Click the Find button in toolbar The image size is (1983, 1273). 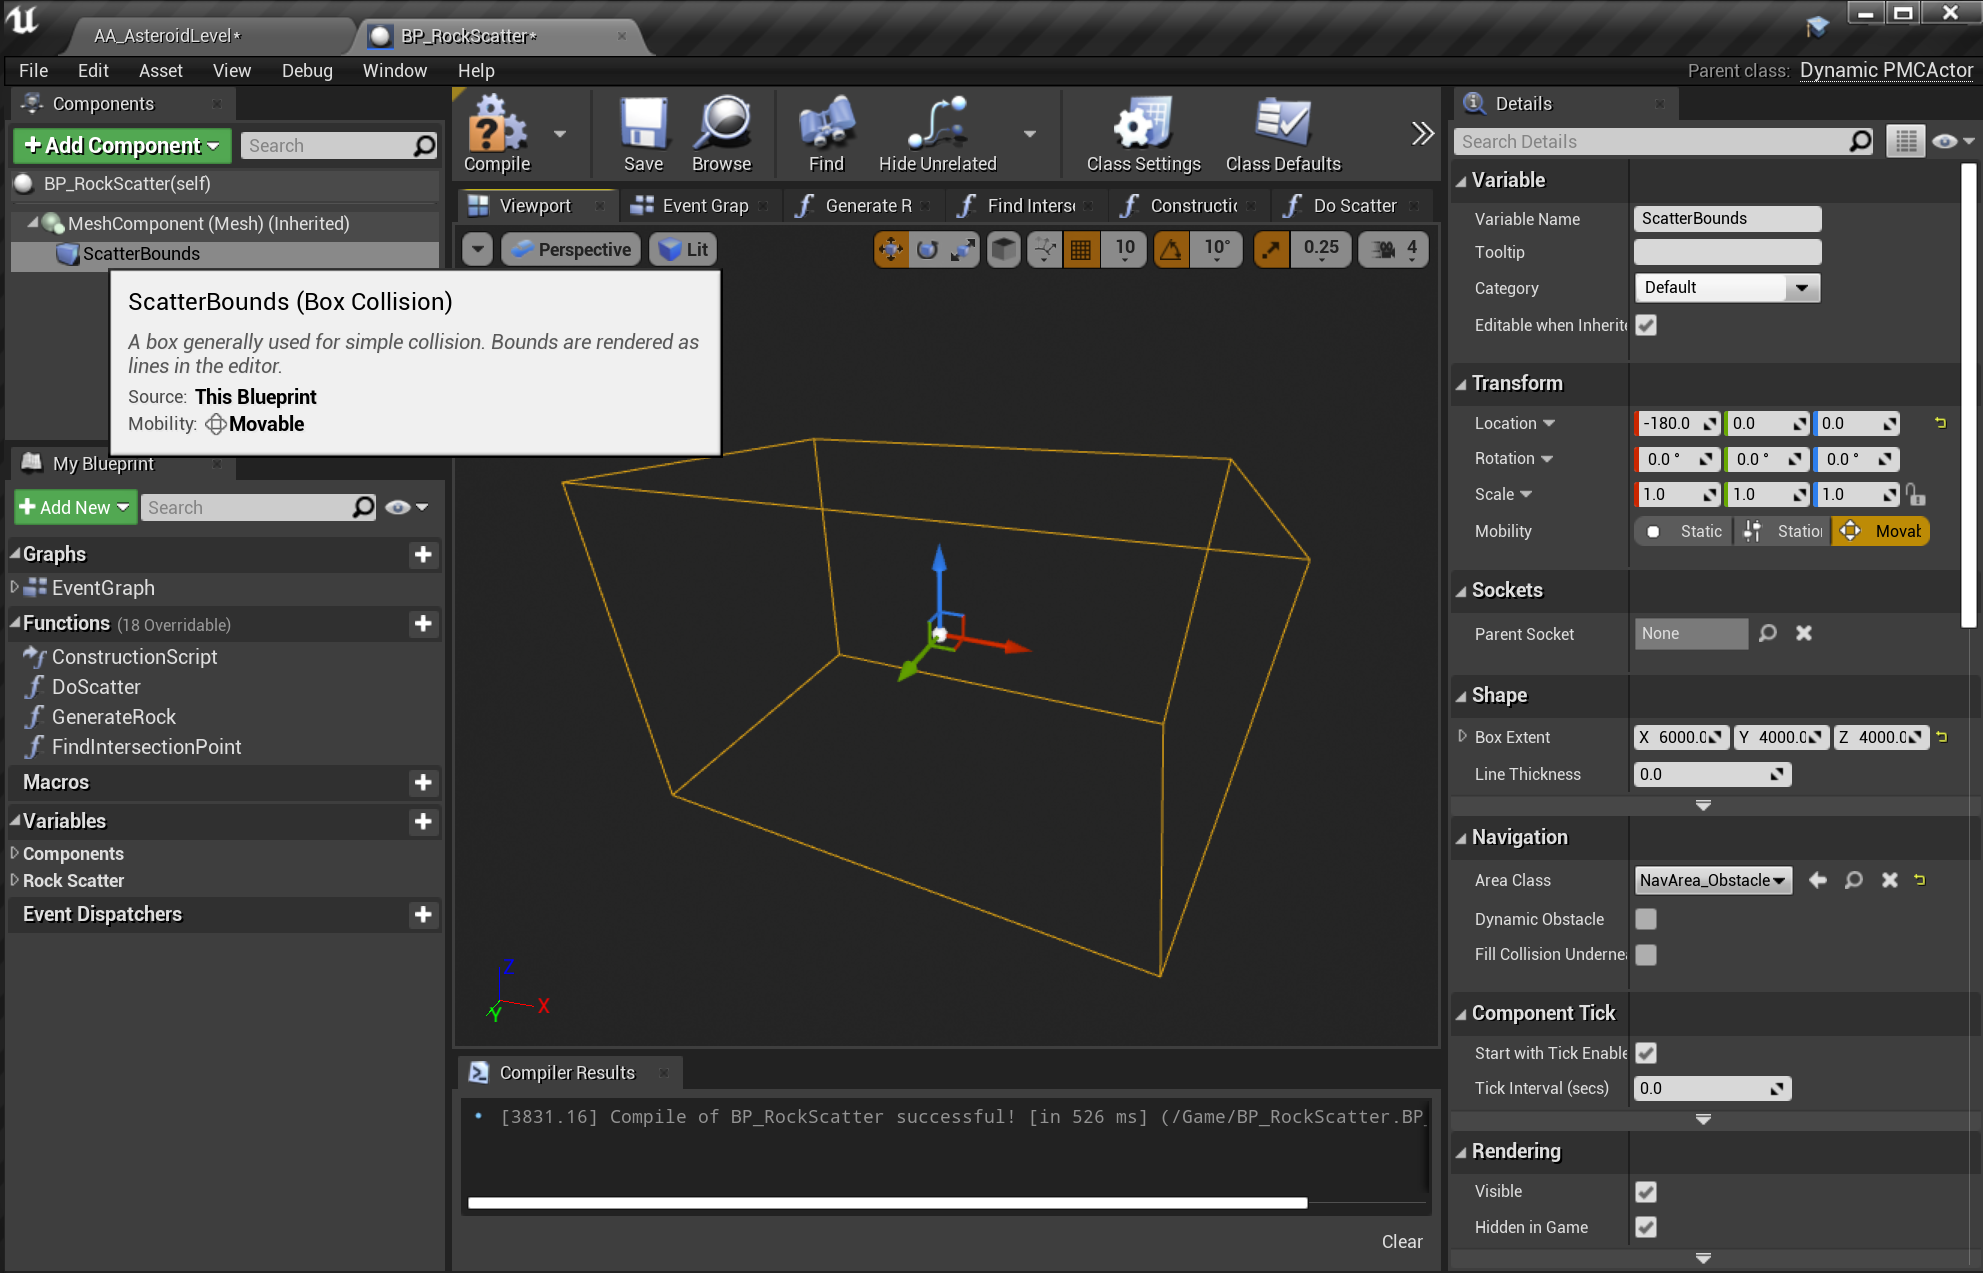coord(825,133)
